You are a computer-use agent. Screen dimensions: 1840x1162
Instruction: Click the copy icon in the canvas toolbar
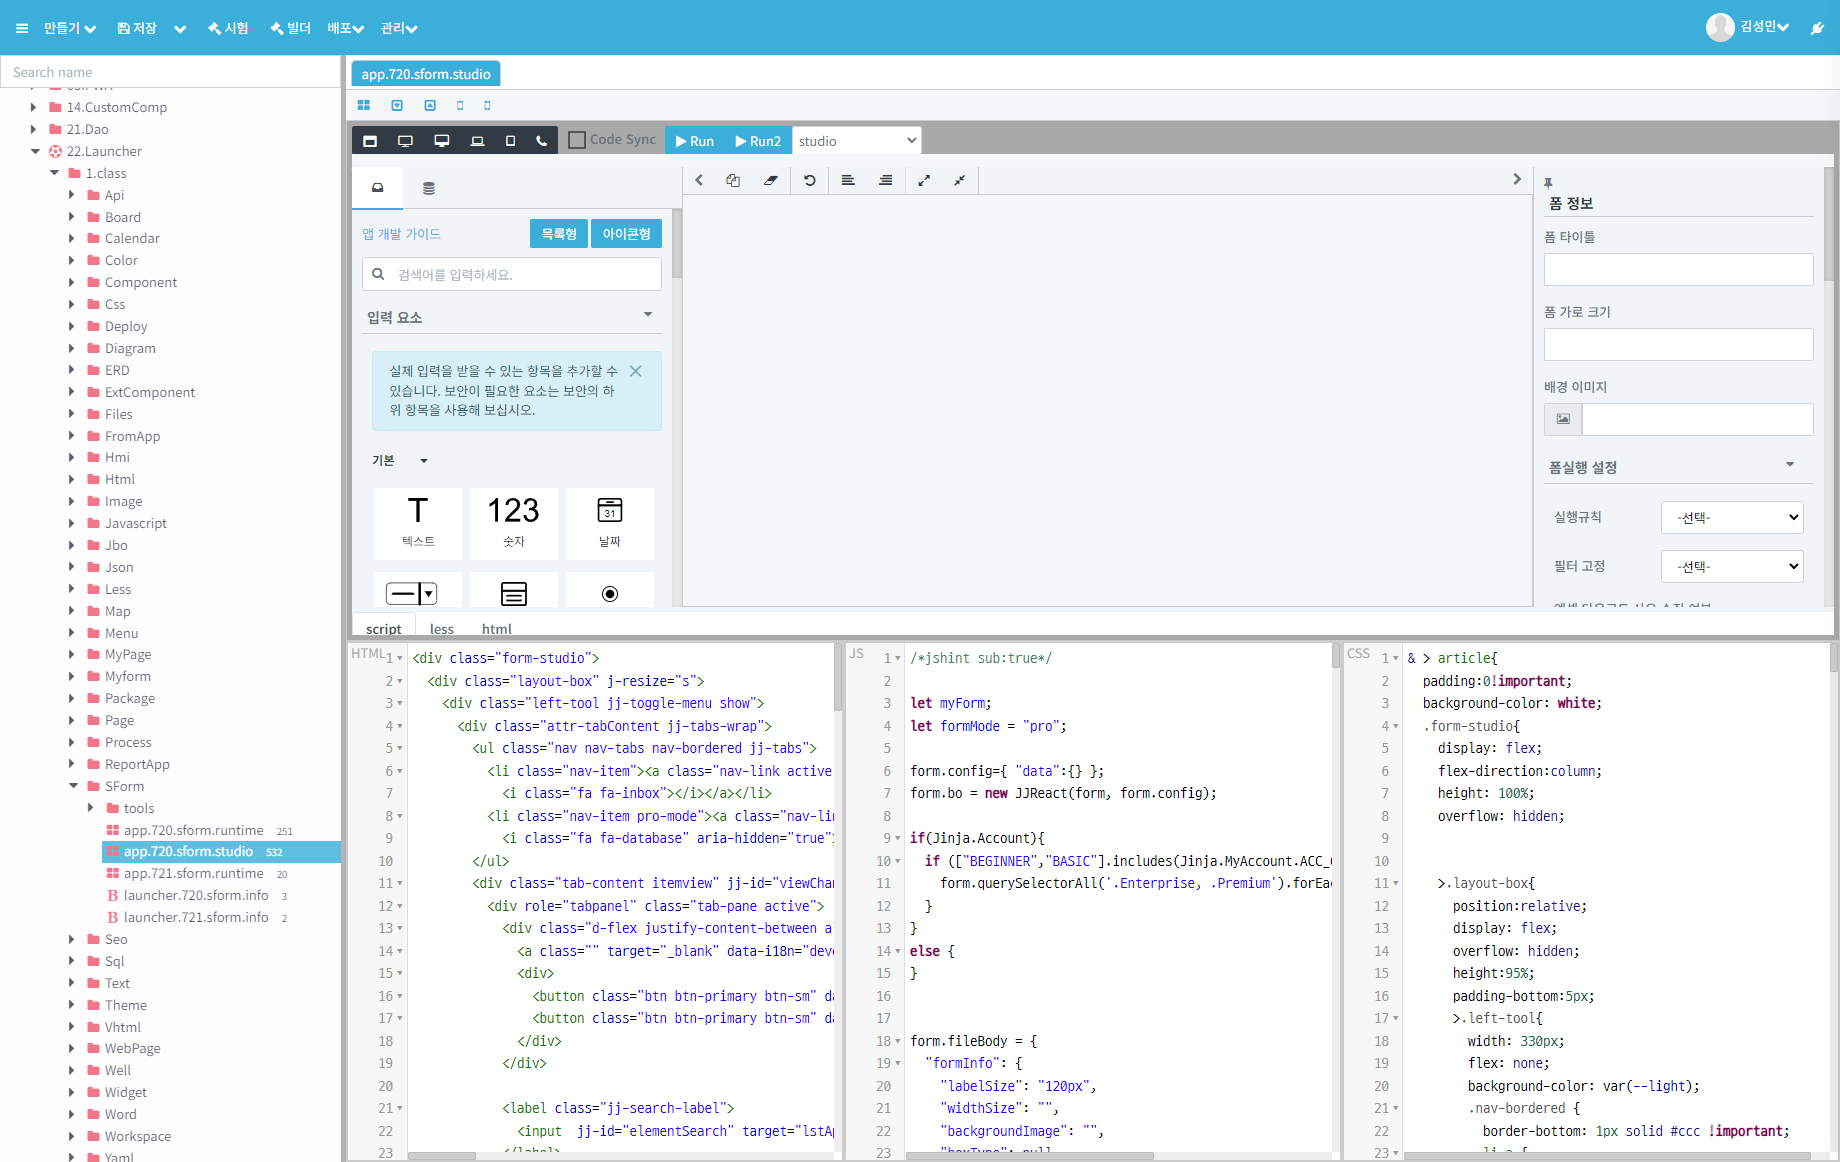pyautogui.click(x=733, y=180)
